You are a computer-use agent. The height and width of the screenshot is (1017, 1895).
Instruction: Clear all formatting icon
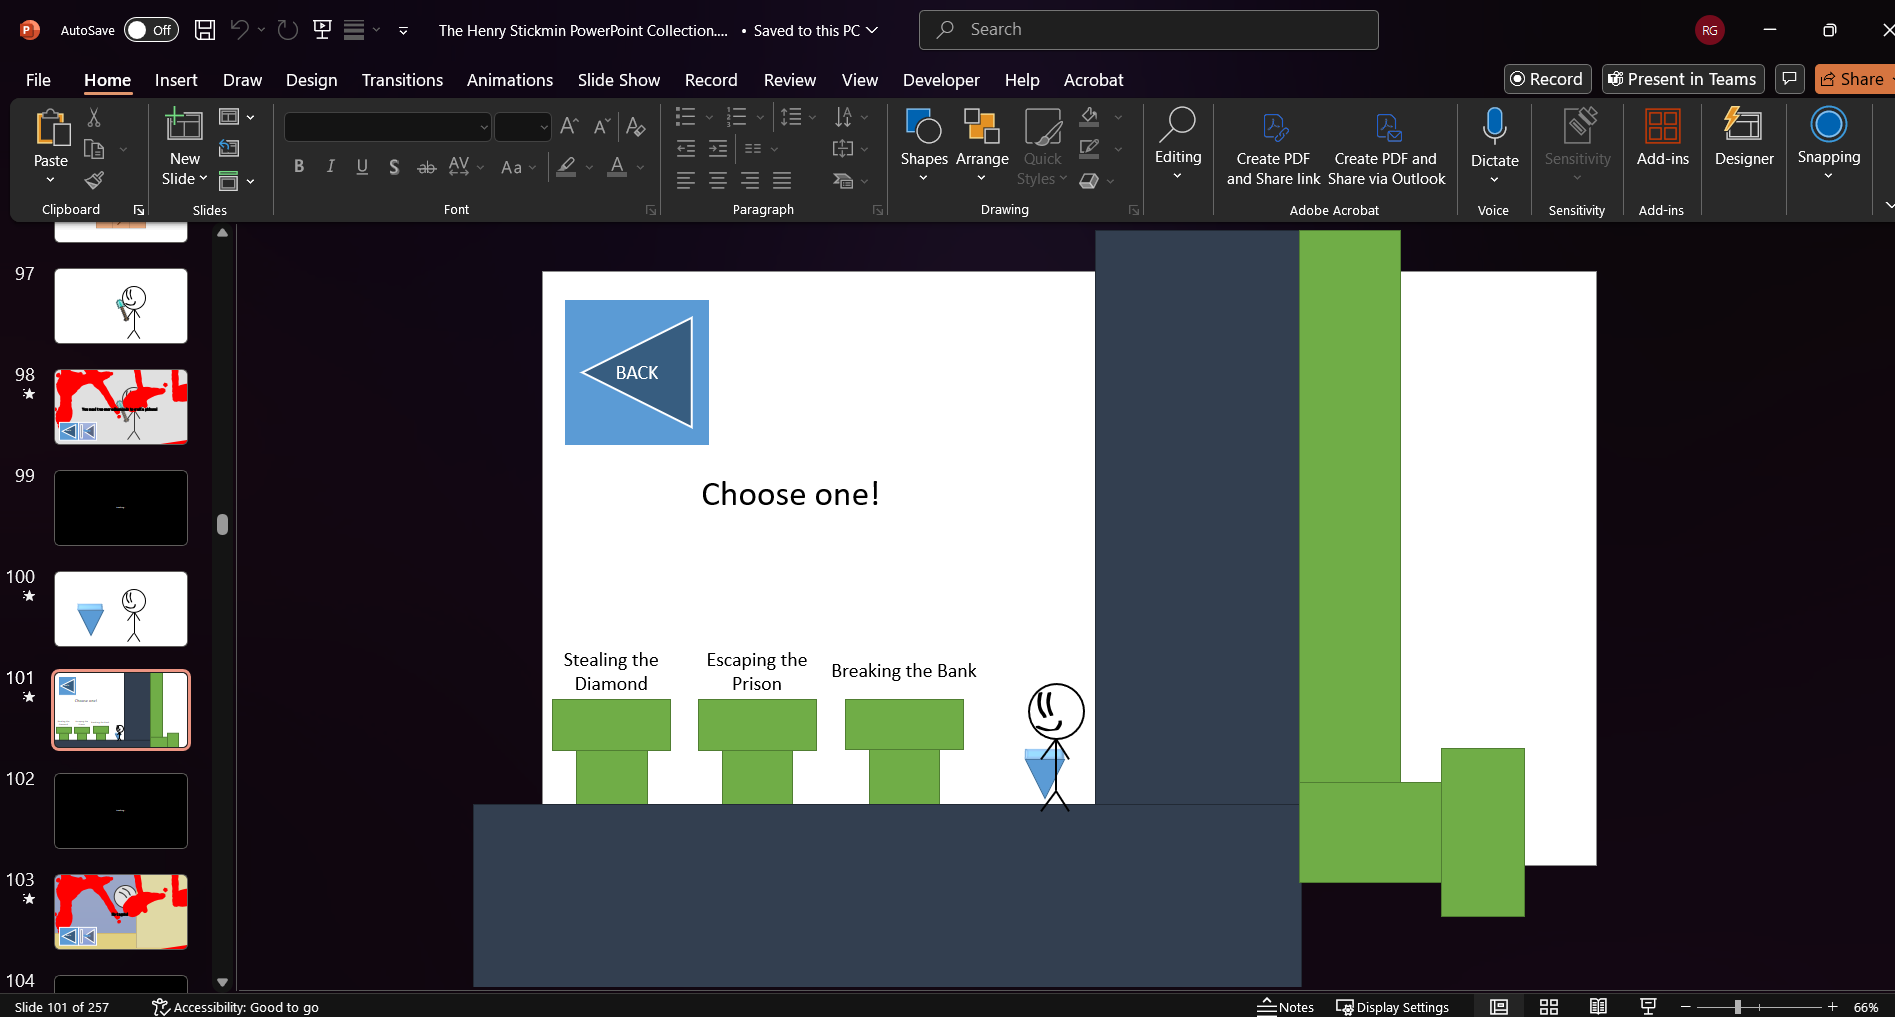pyautogui.click(x=635, y=126)
